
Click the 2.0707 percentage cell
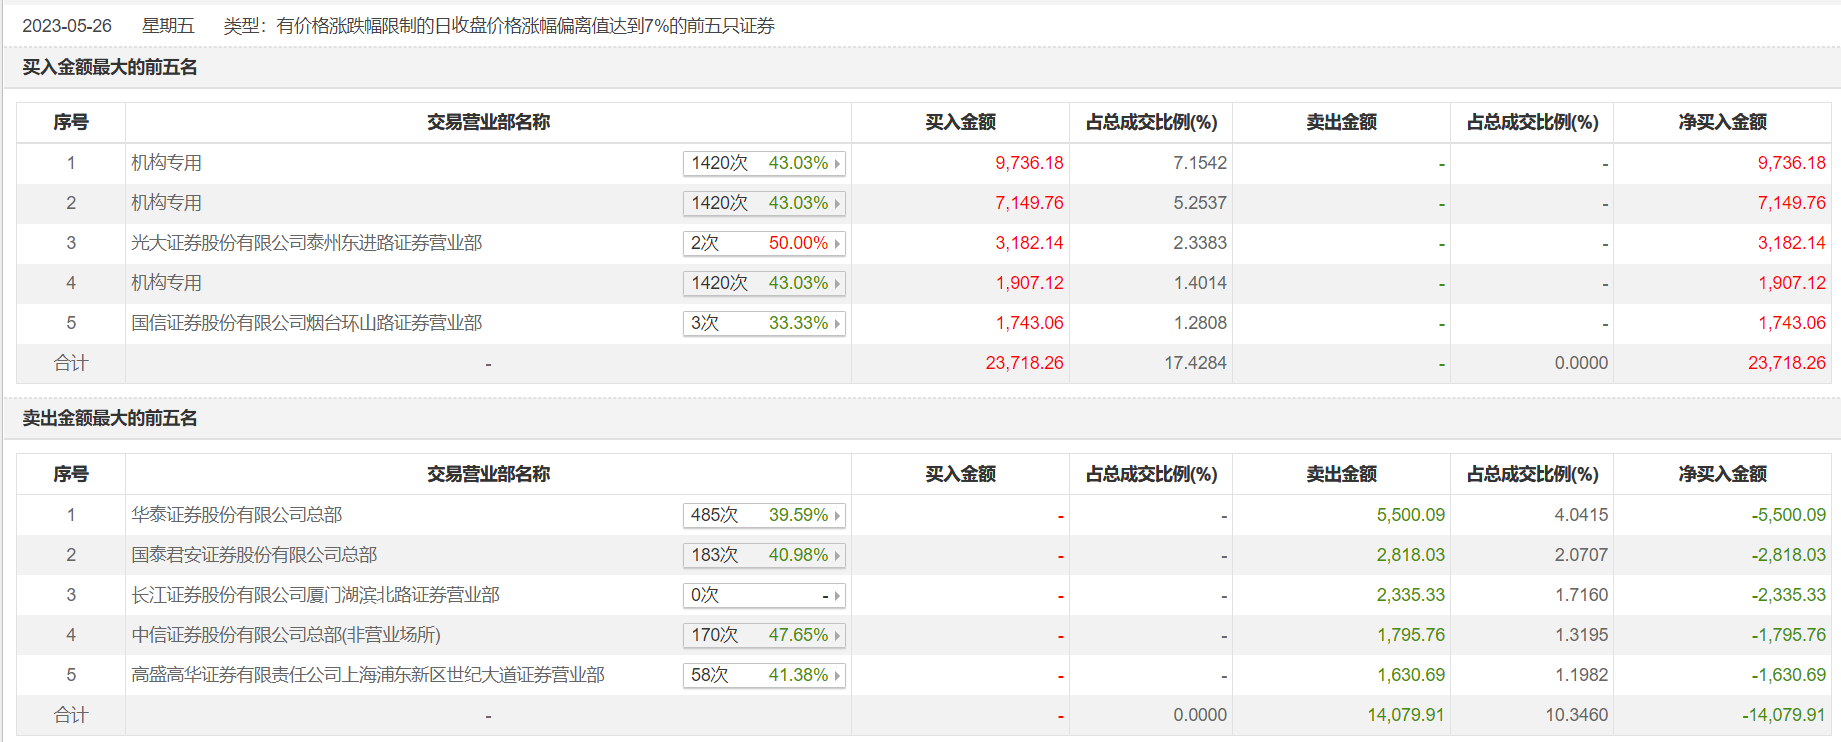(1581, 555)
